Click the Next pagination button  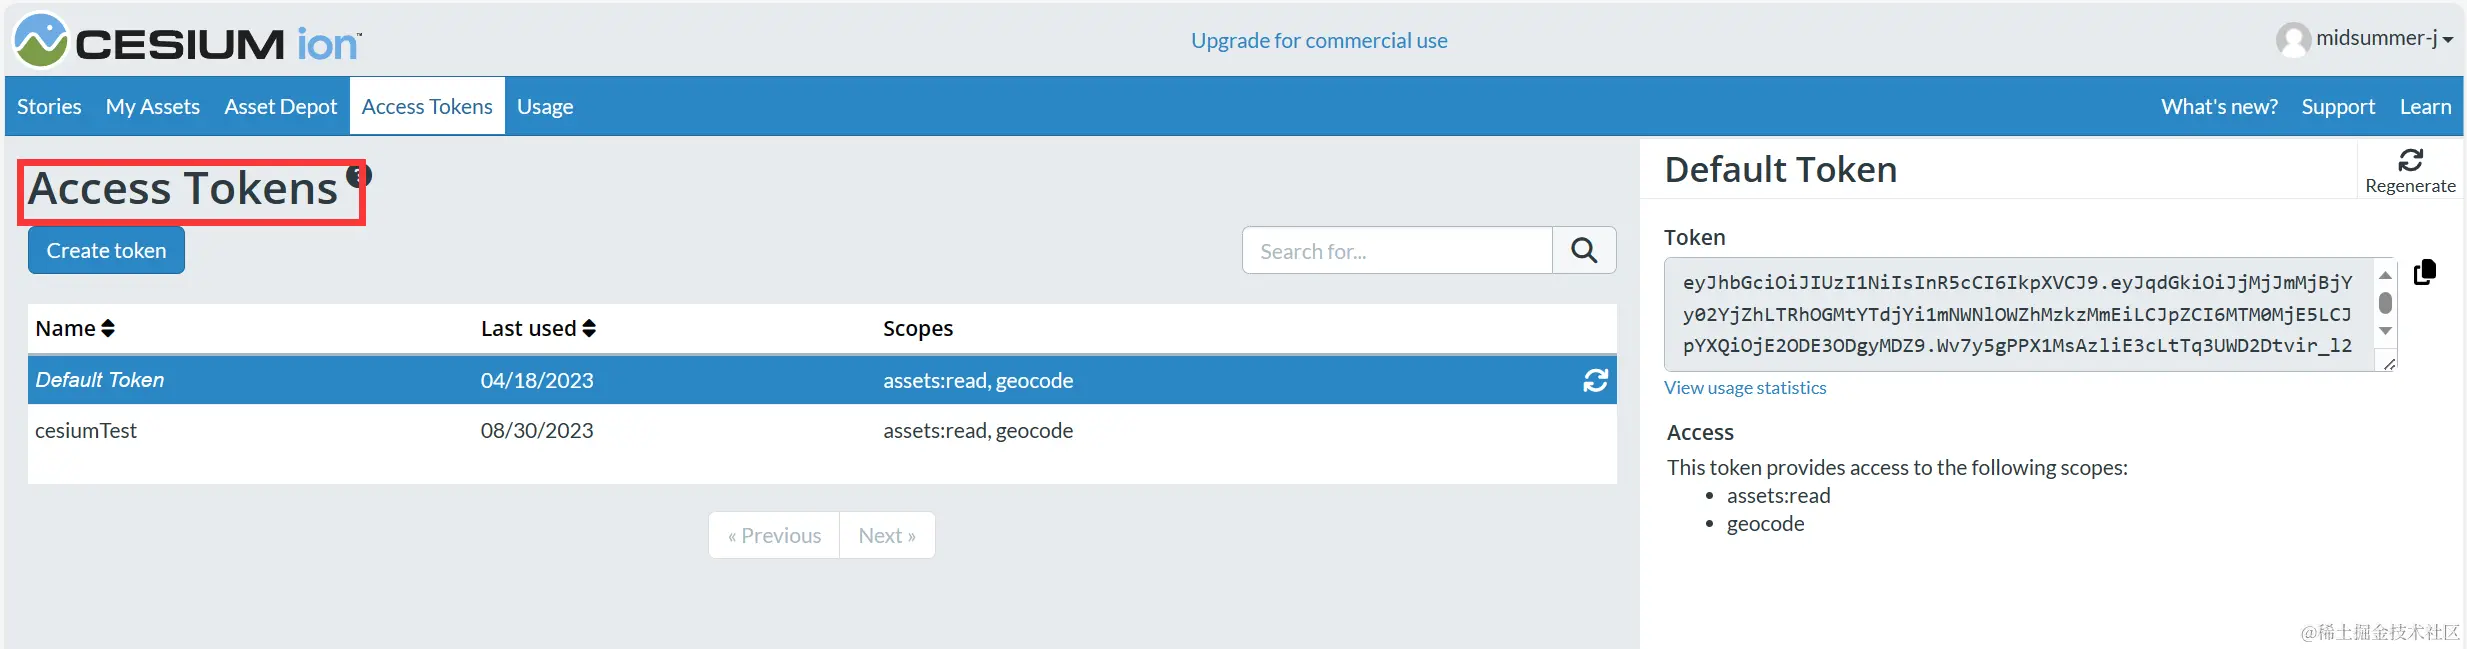[x=887, y=535]
